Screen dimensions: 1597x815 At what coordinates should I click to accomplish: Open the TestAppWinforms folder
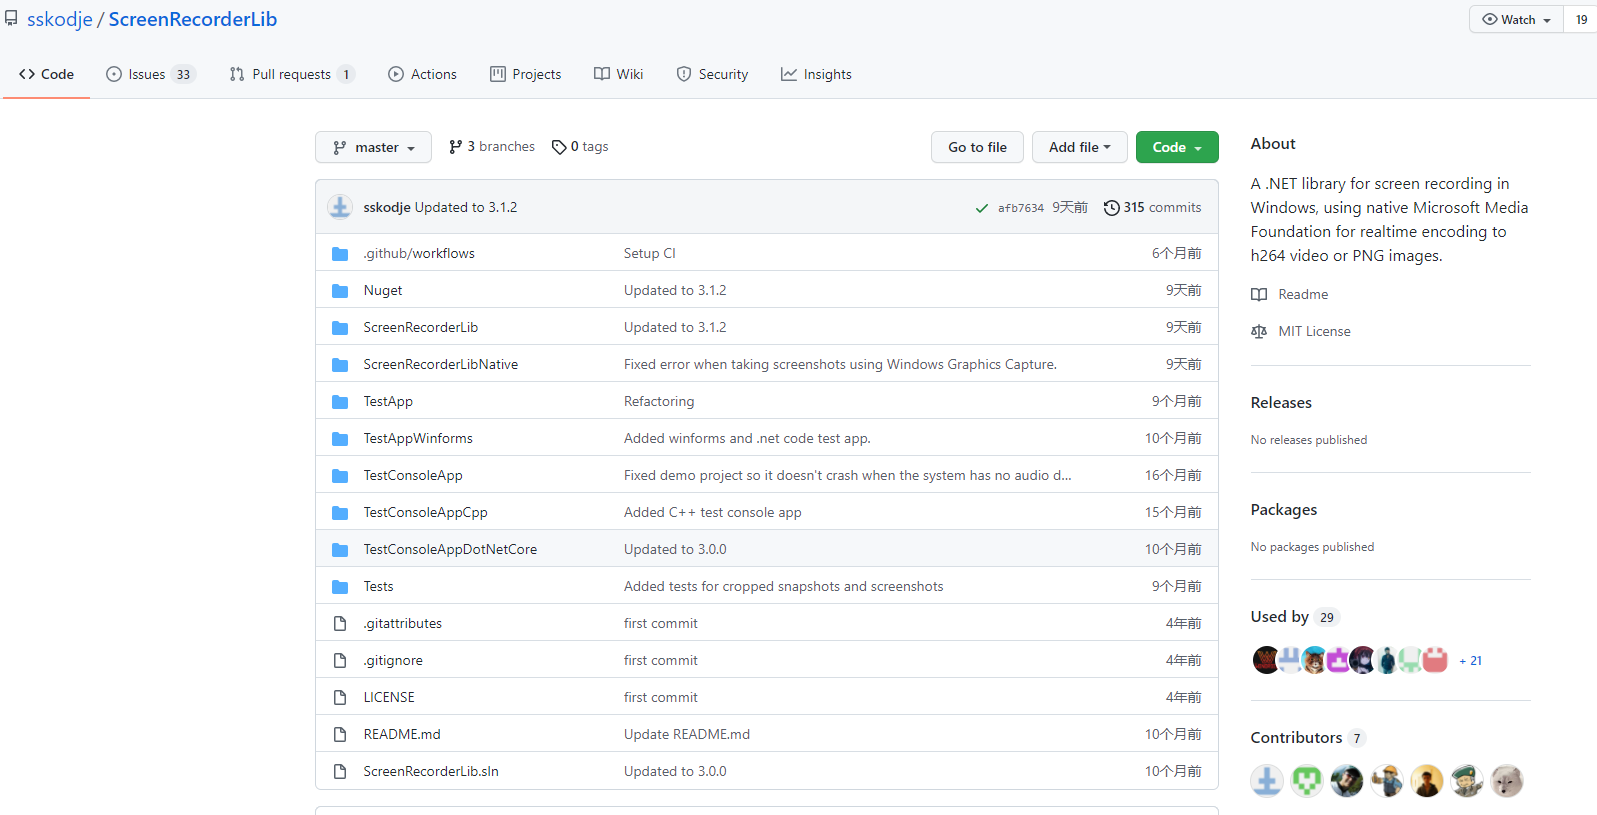(x=418, y=439)
